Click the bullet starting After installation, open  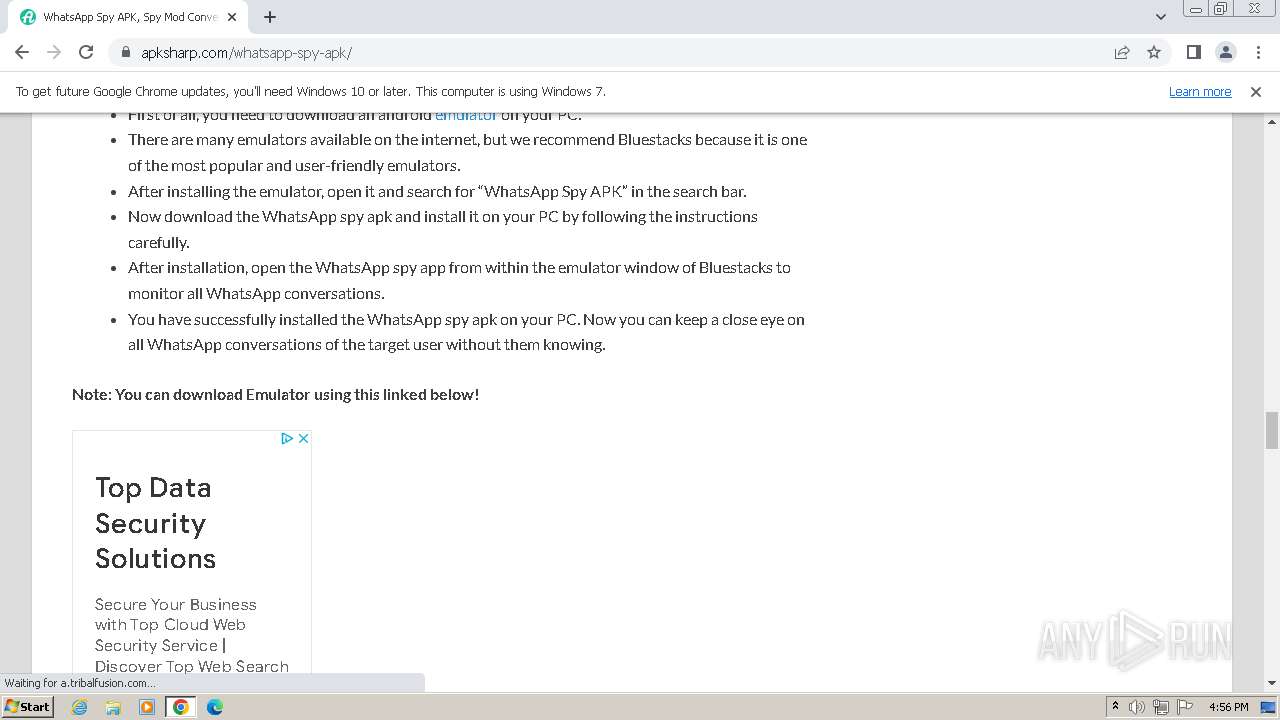(x=459, y=280)
